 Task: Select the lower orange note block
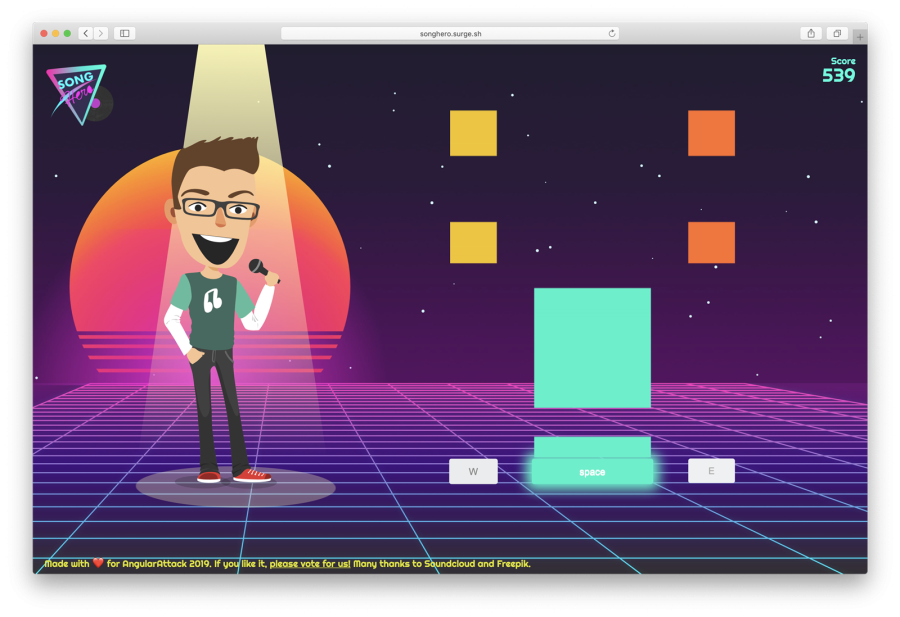pos(711,243)
